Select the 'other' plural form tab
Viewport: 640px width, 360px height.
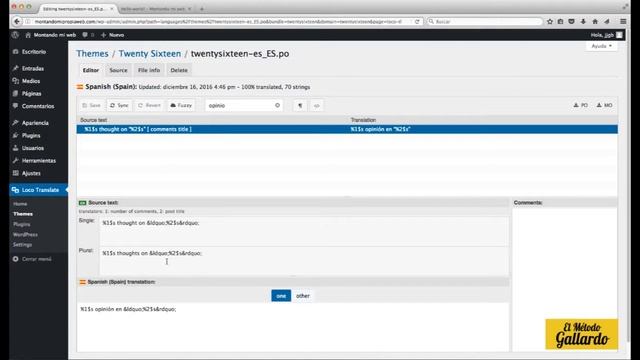click(x=303, y=296)
